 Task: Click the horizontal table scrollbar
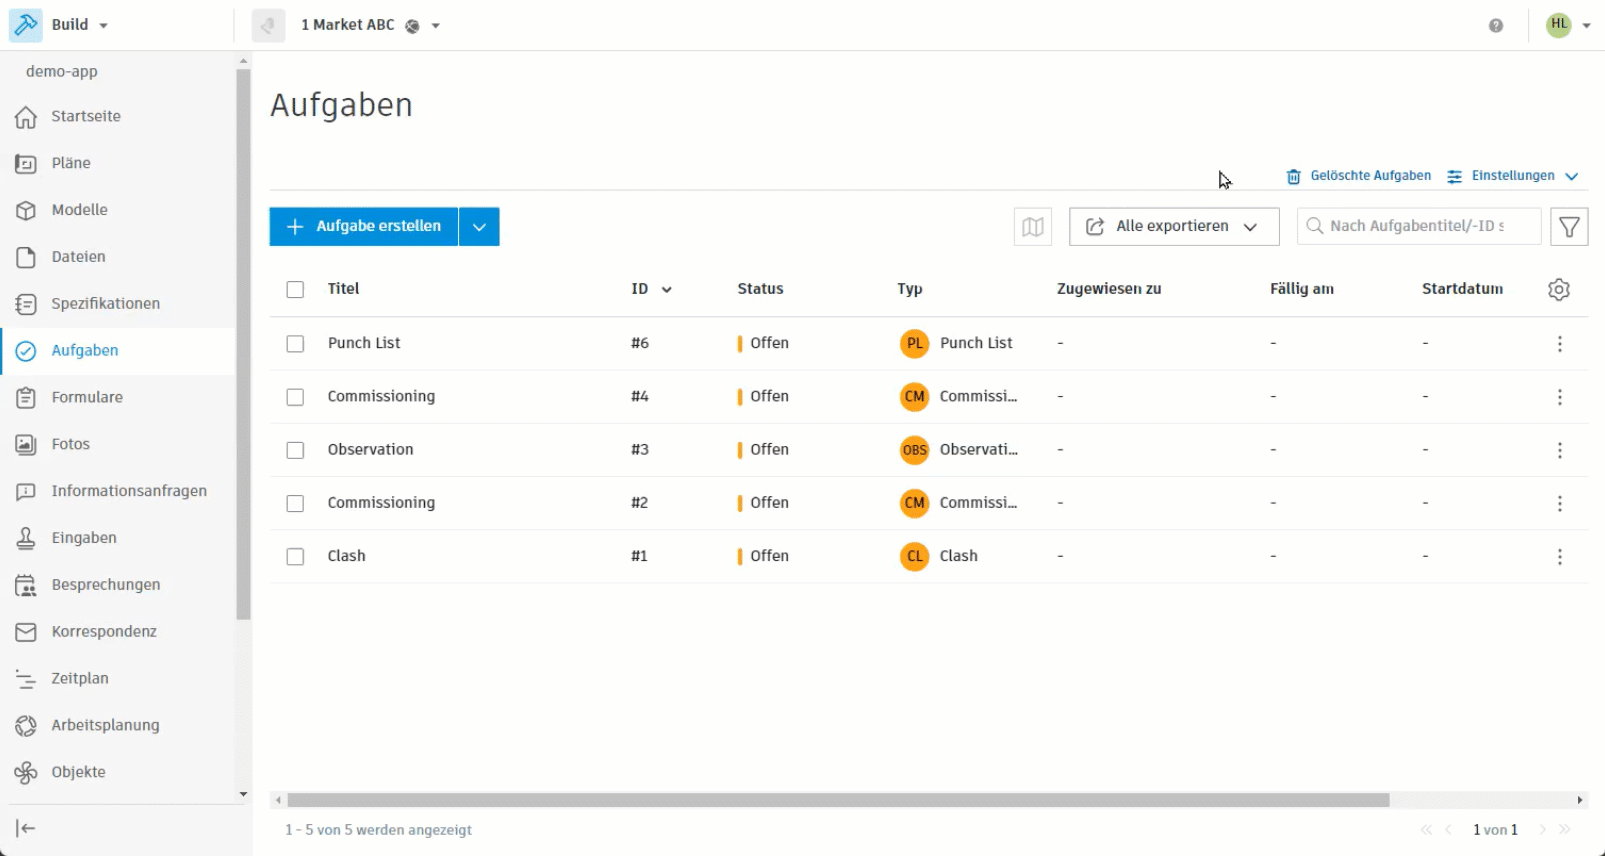tap(838, 800)
